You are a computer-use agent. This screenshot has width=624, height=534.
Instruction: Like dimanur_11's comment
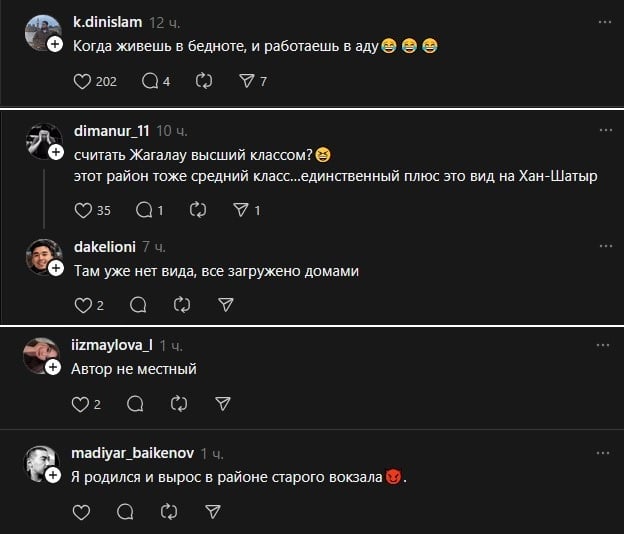(x=82, y=210)
